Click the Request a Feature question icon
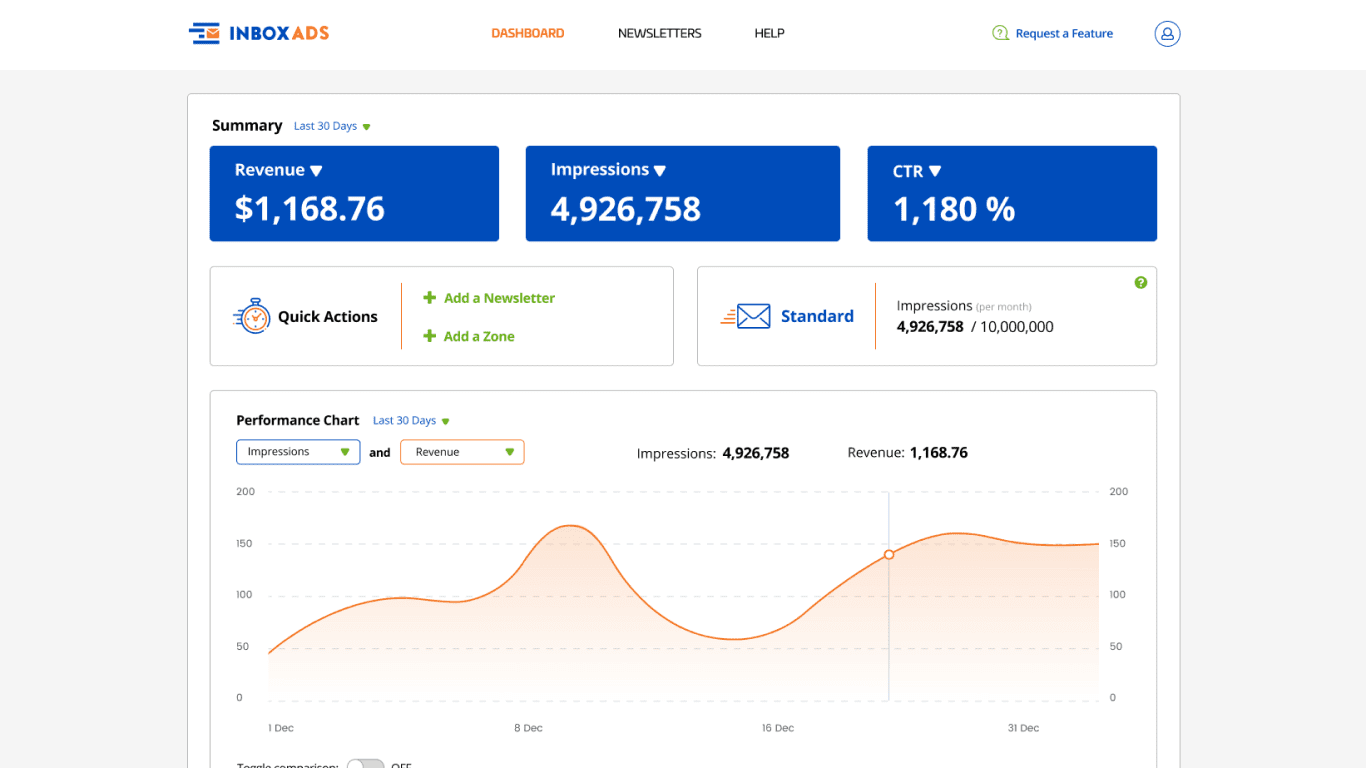This screenshot has width=1366, height=768. (x=1000, y=33)
